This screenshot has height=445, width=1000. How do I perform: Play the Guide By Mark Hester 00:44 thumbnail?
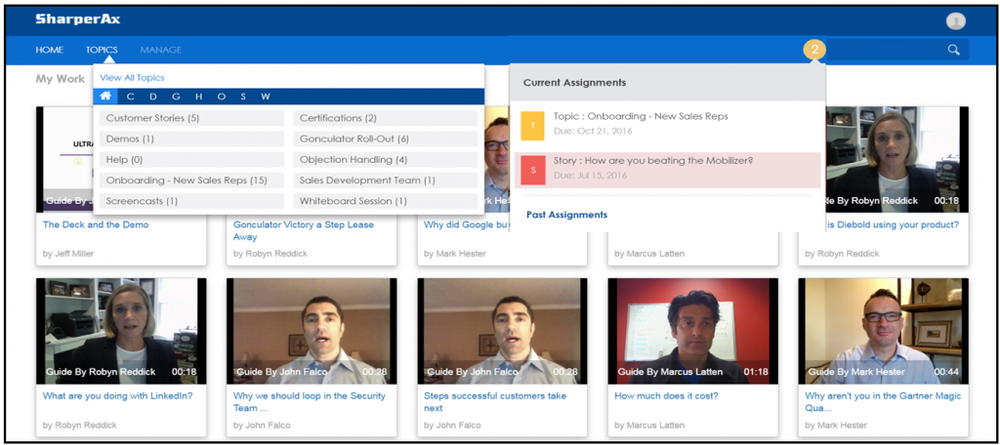pos(883,331)
